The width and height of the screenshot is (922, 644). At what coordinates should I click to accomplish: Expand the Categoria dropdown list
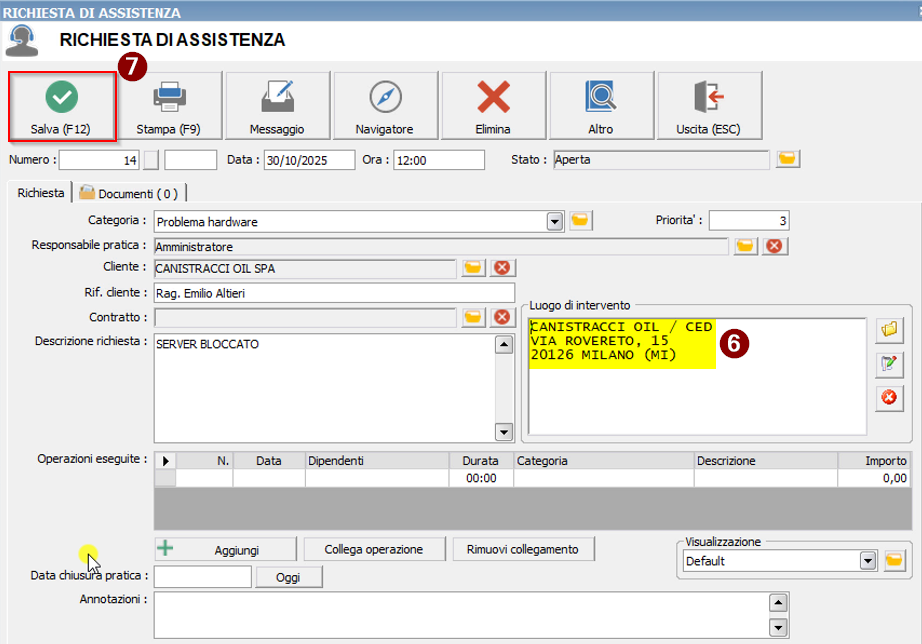click(555, 222)
